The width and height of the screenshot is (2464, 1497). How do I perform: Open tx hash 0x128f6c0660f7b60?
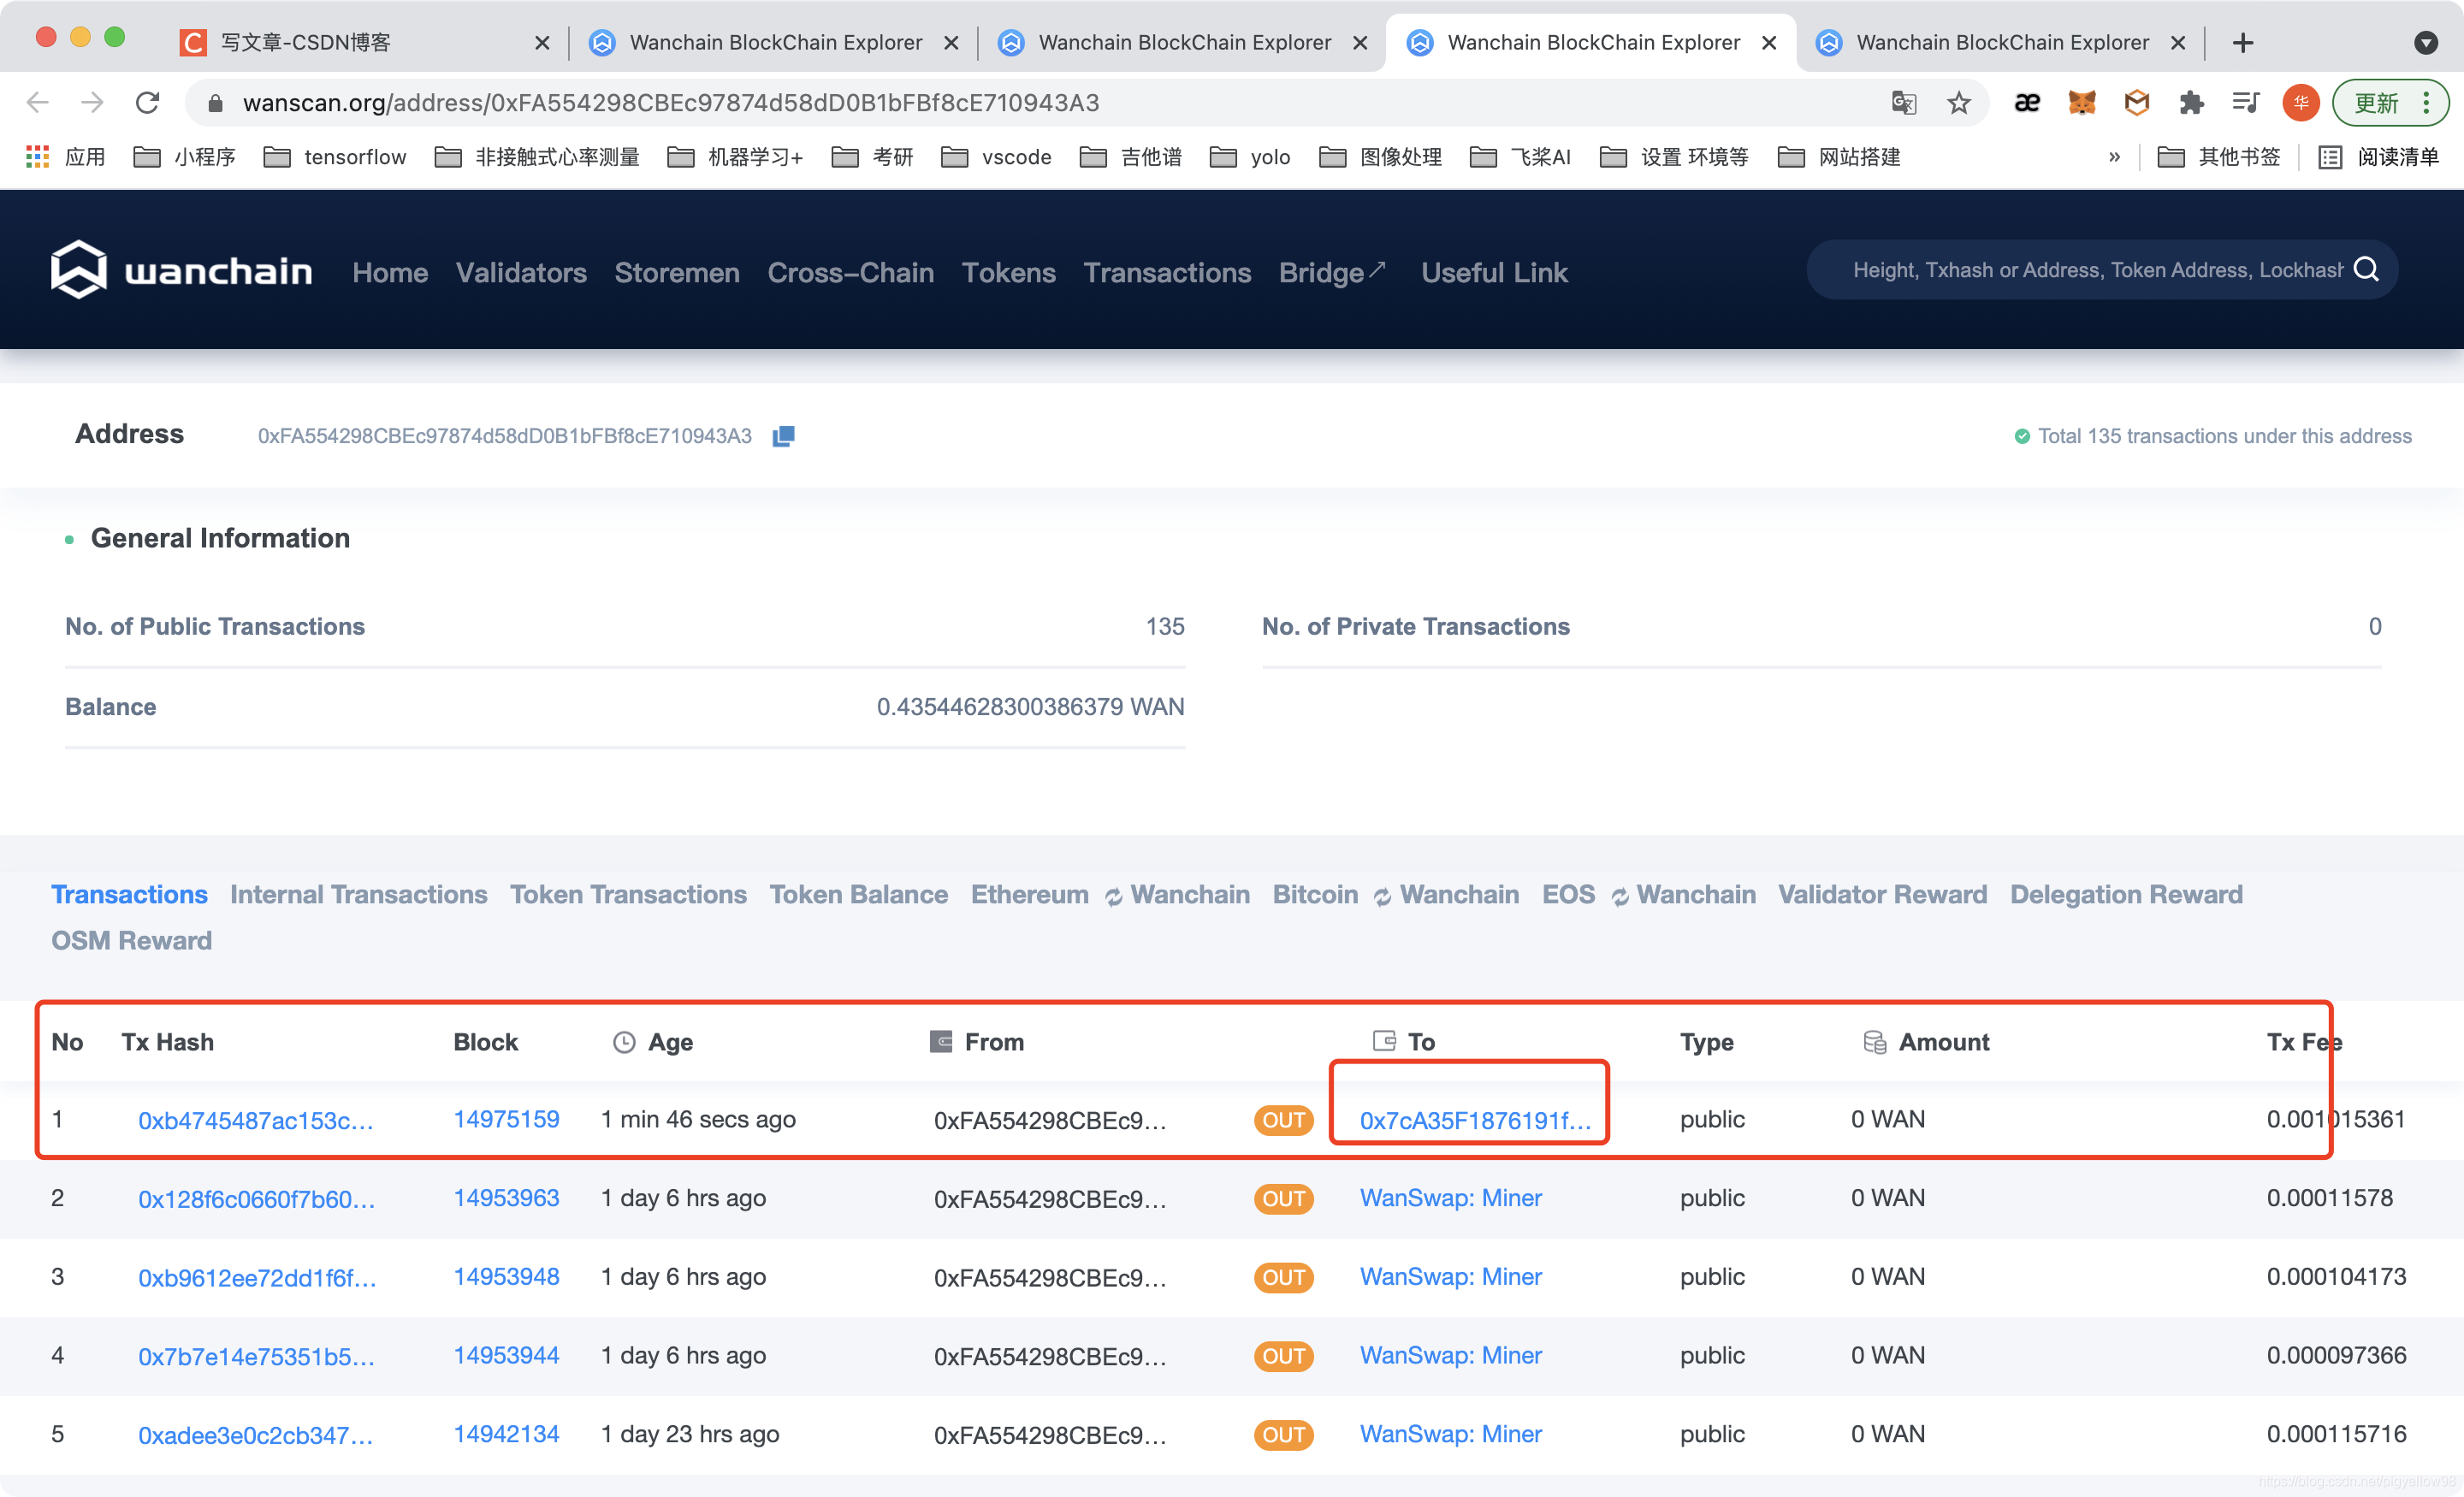coord(257,1199)
